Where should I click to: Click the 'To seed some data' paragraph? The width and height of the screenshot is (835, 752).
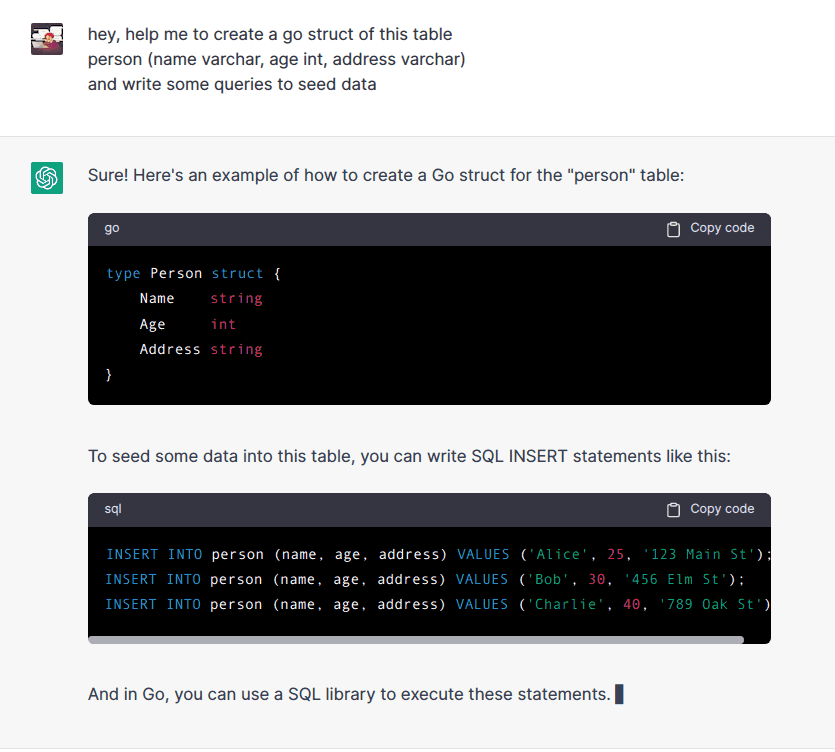tap(409, 457)
